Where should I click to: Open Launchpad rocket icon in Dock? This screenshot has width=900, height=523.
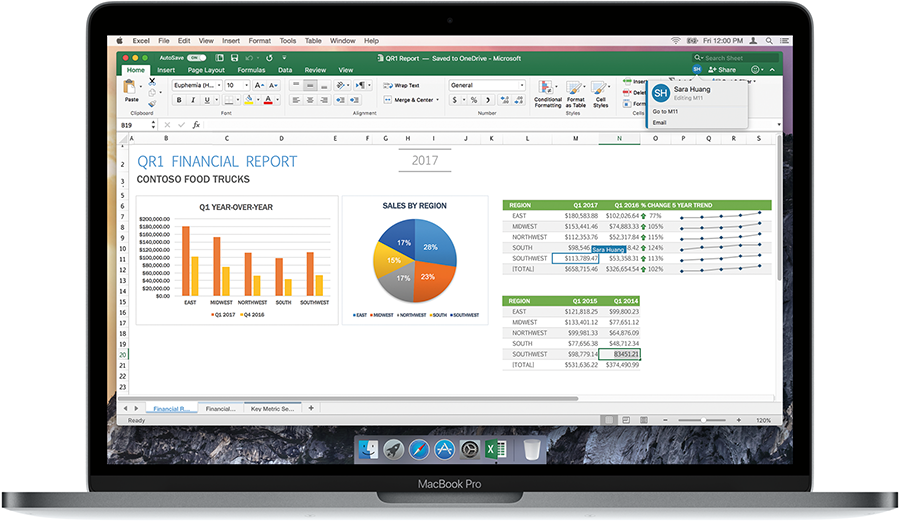click(393, 449)
